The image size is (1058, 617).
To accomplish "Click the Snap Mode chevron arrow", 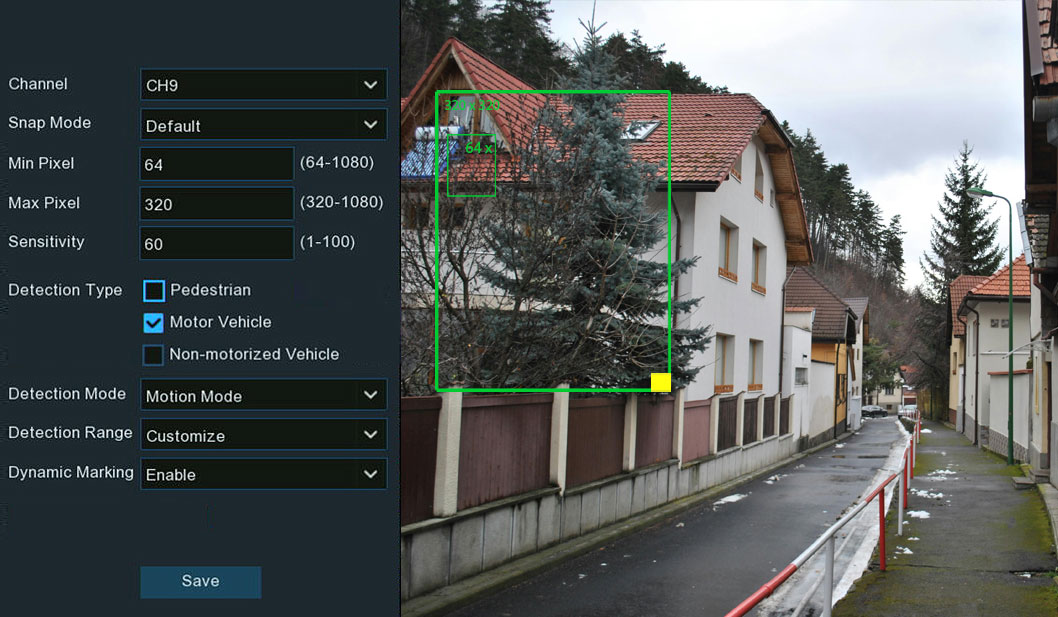I will point(371,124).
